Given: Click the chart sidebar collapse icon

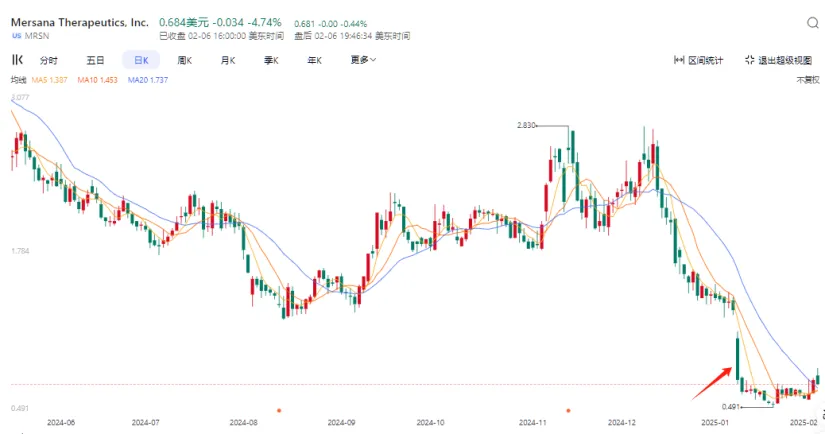Looking at the screenshot, I should click(17, 60).
